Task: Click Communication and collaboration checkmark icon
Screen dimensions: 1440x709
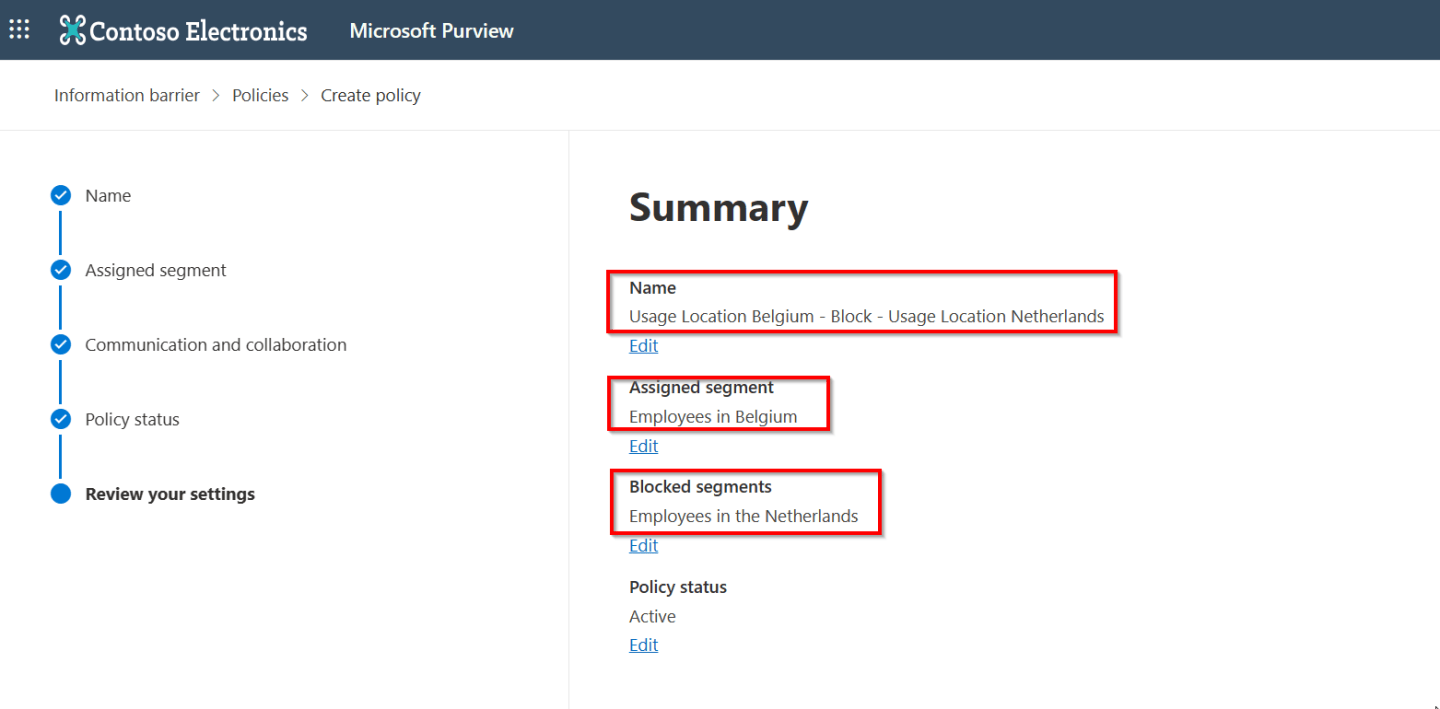Action: coord(61,344)
